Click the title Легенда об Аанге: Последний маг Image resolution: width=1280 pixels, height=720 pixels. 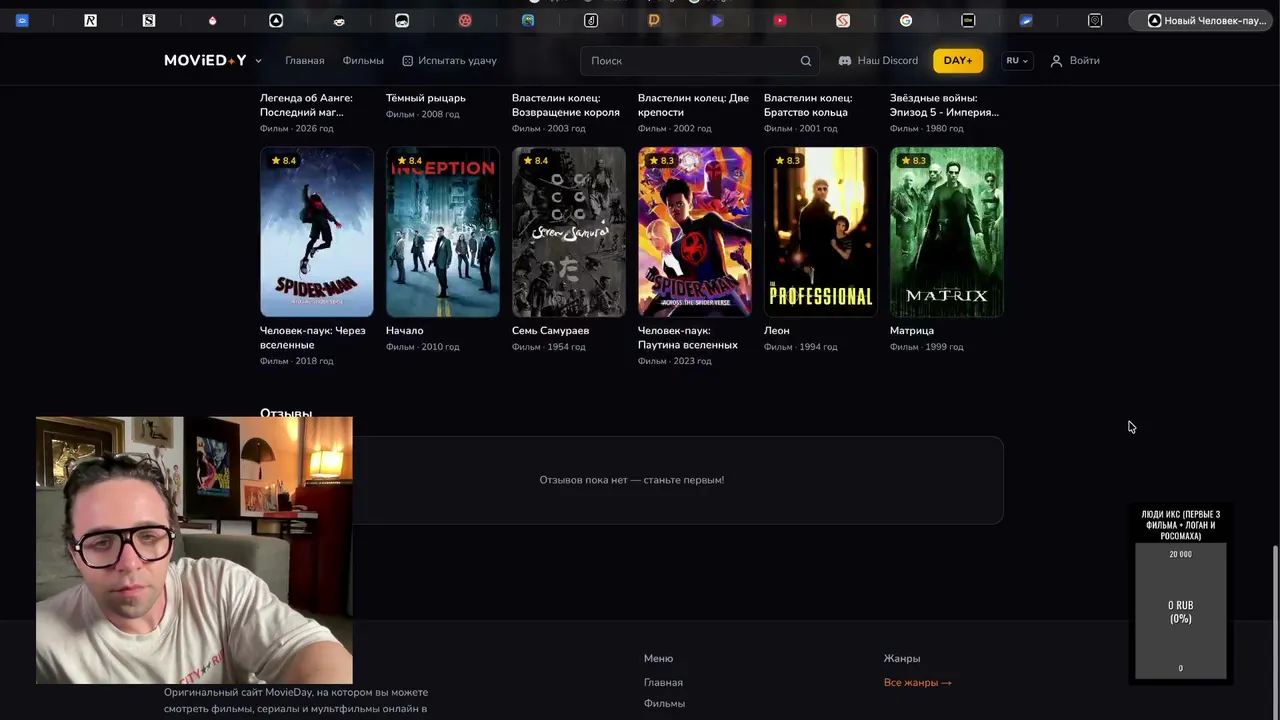[306, 105]
